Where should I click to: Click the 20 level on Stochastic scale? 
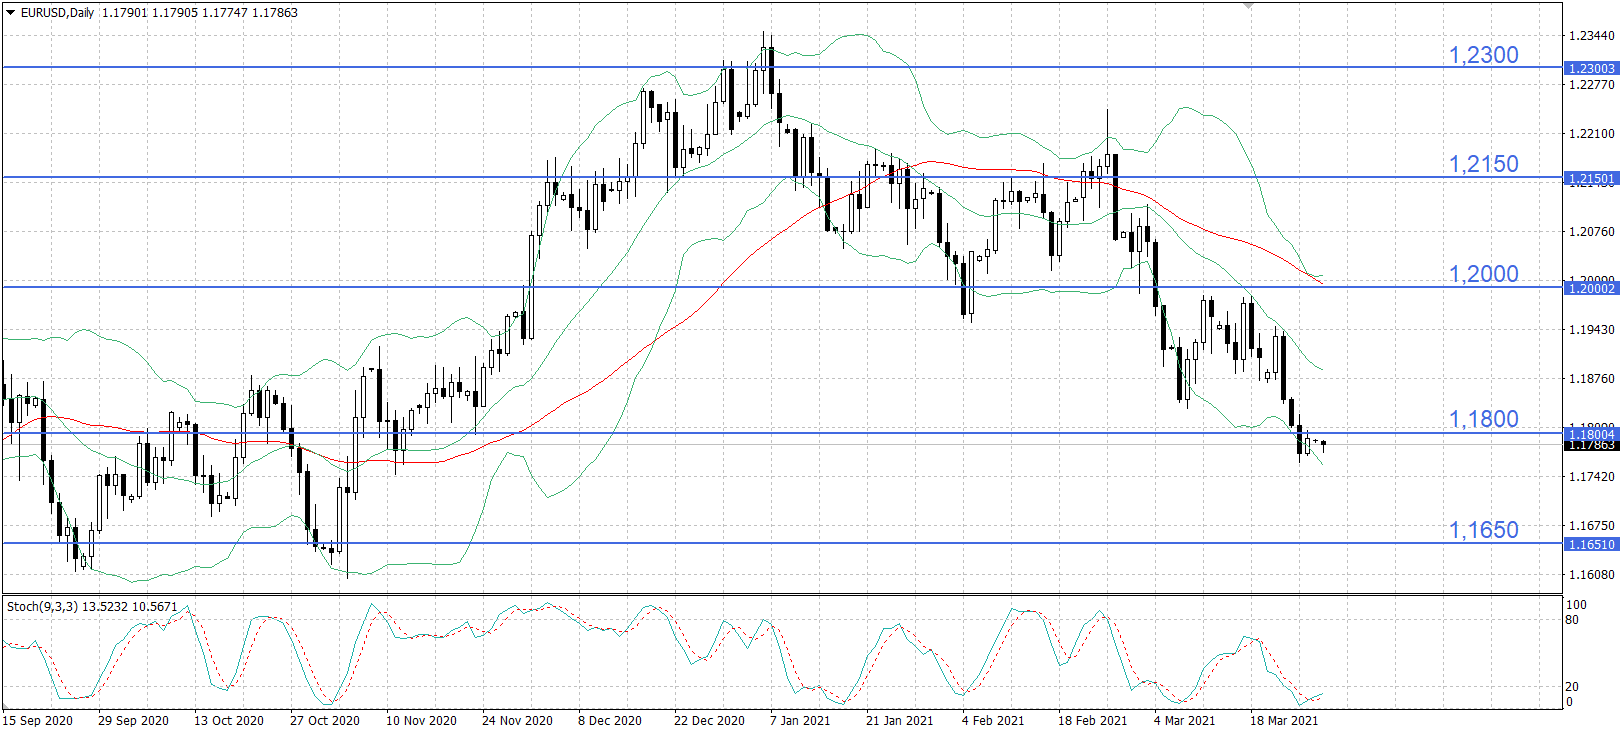click(x=1572, y=686)
